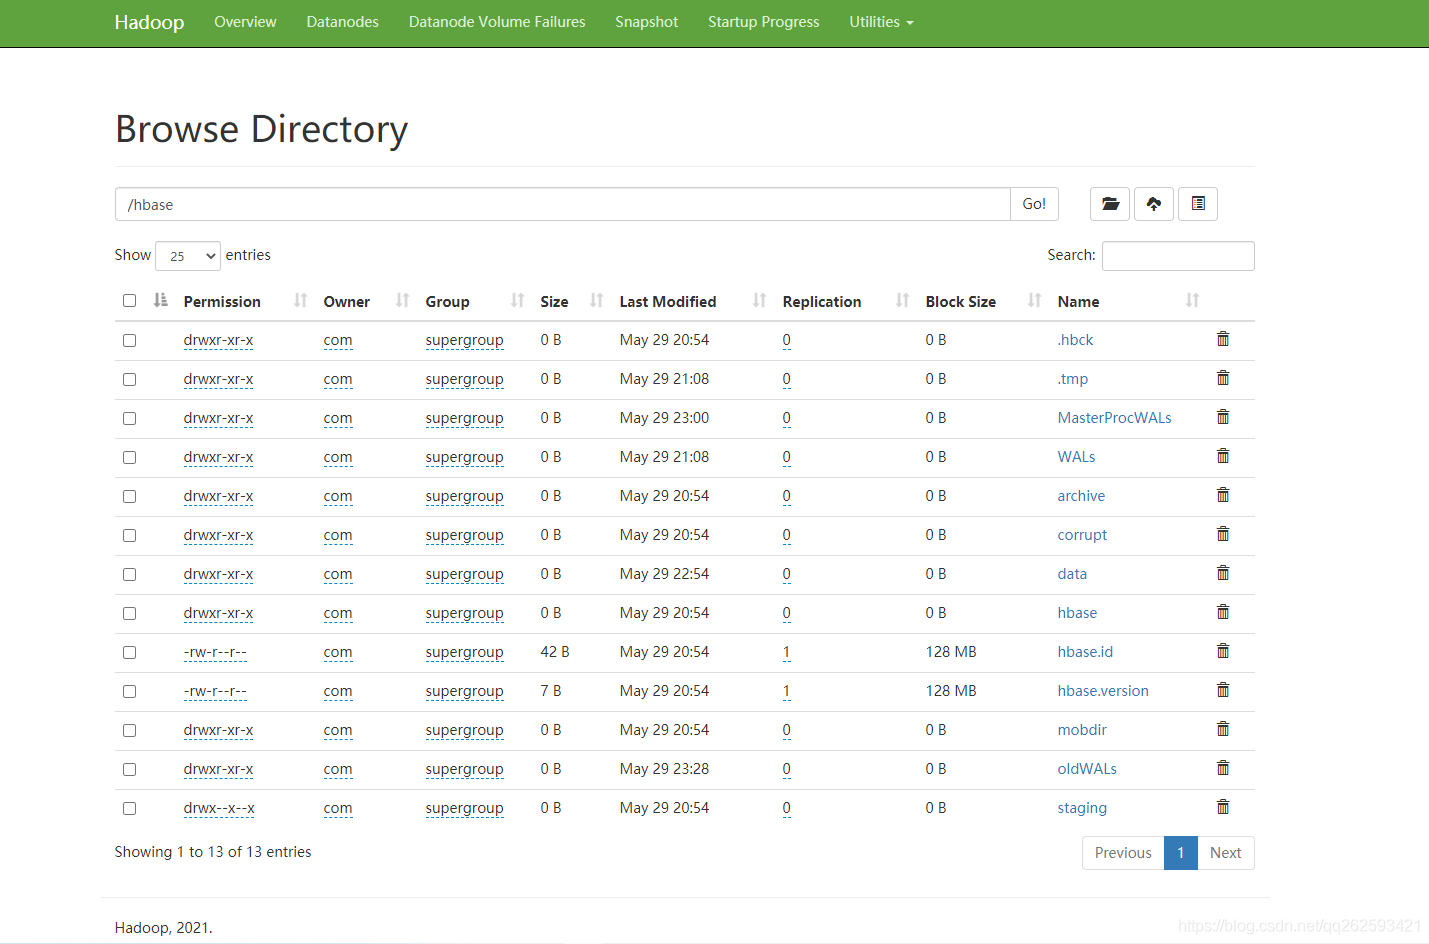
Task: Delete staging directory via trash icon
Action: 1222,807
